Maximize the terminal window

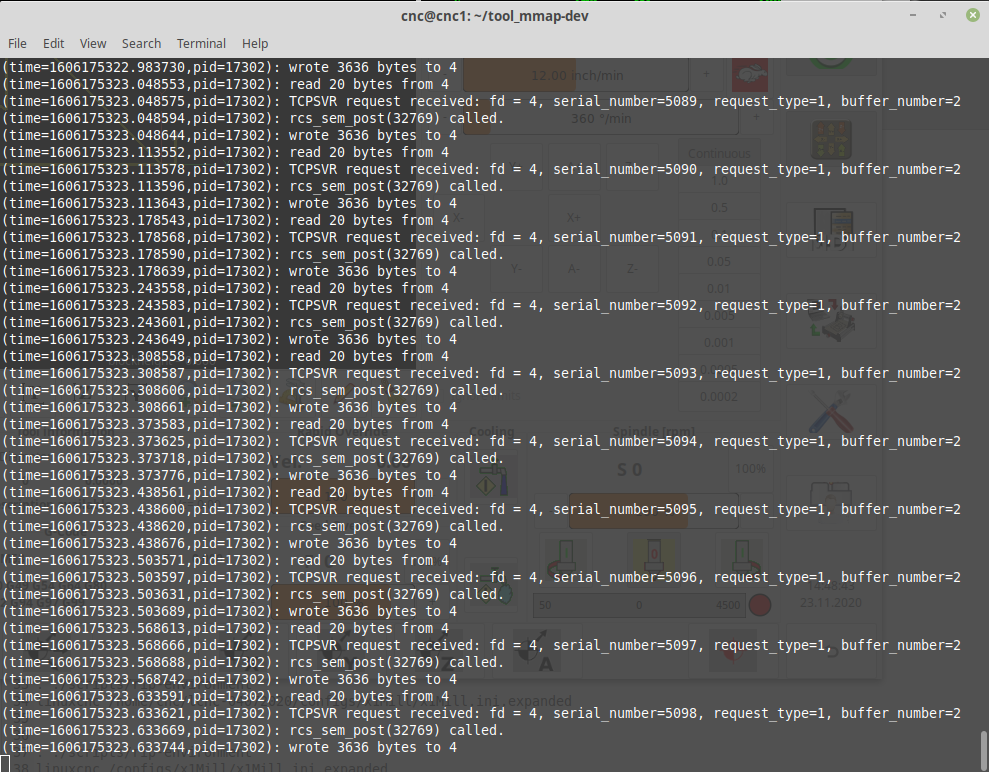click(943, 15)
